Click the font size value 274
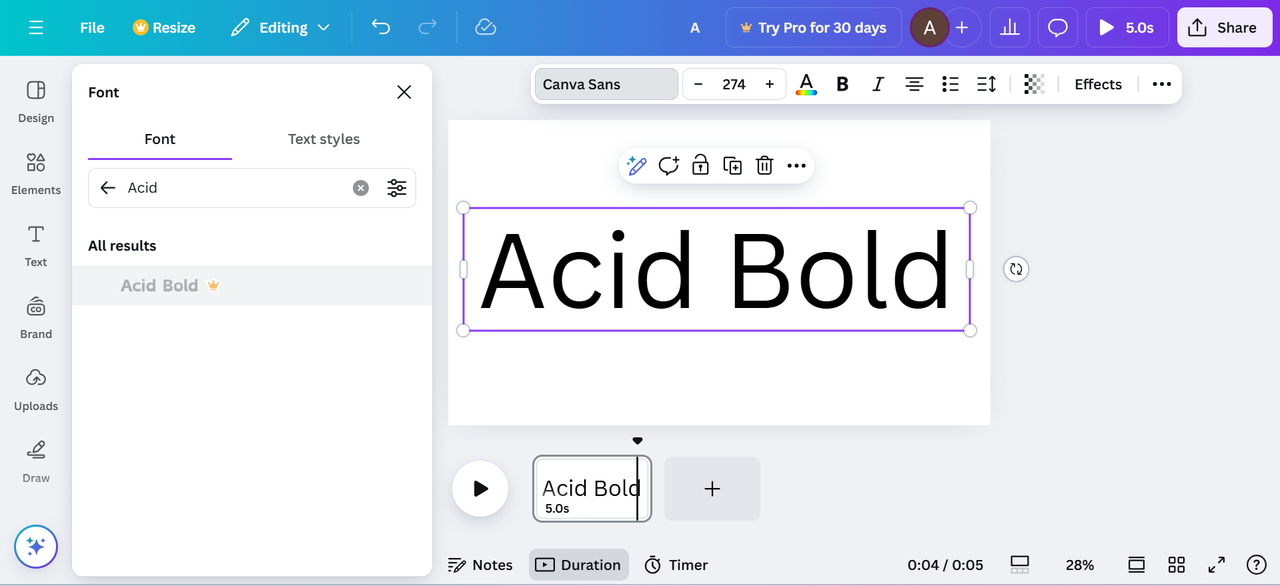 [734, 84]
